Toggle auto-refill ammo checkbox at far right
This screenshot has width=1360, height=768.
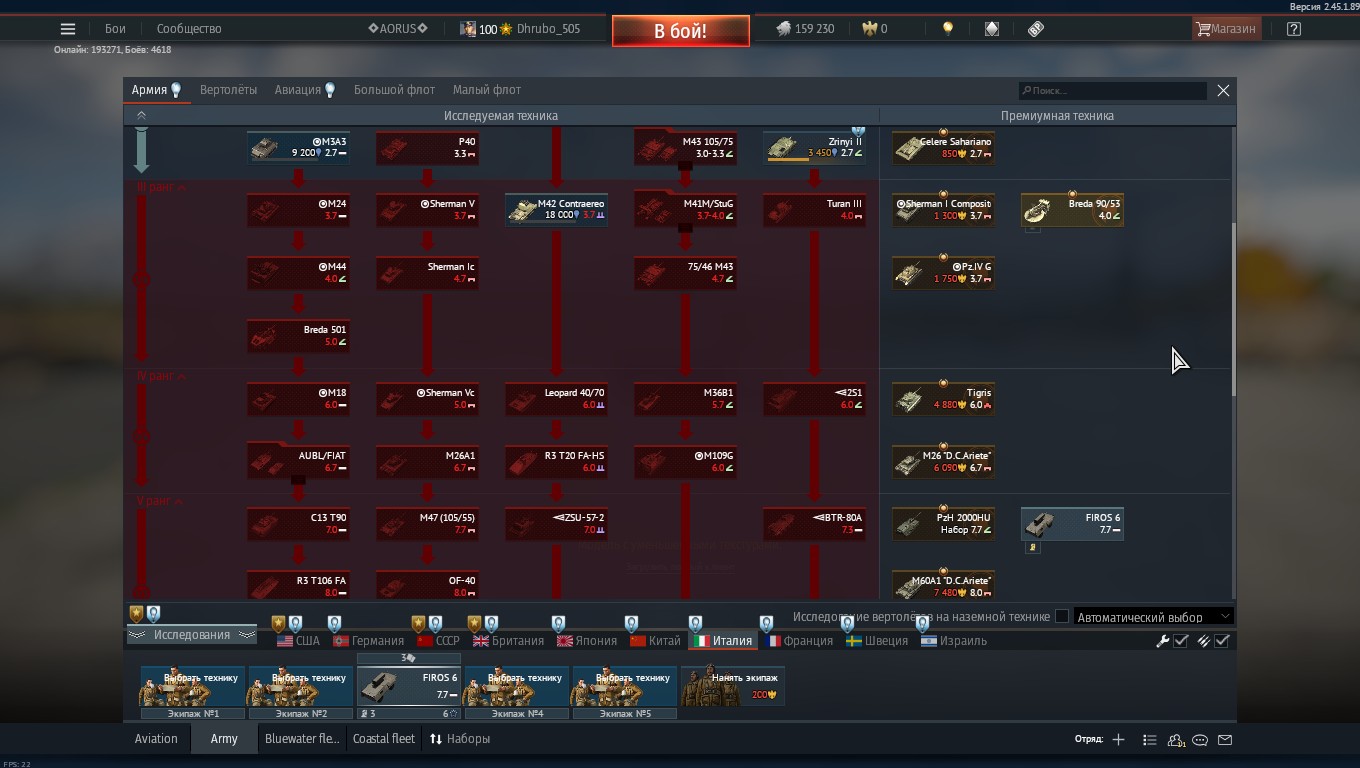click(x=1222, y=641)
